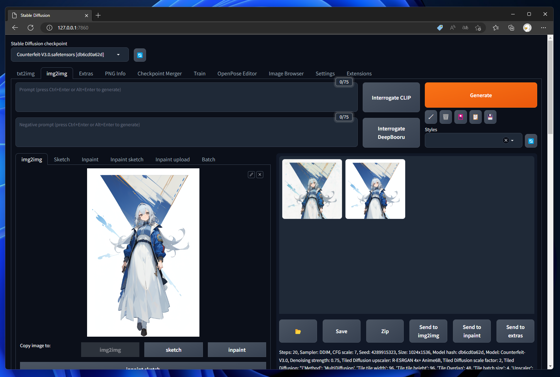This screenshot has height=377, width=560.
Task: Select the top-level img2img tab
Action: pyautogui.click(x=57, y=74)
